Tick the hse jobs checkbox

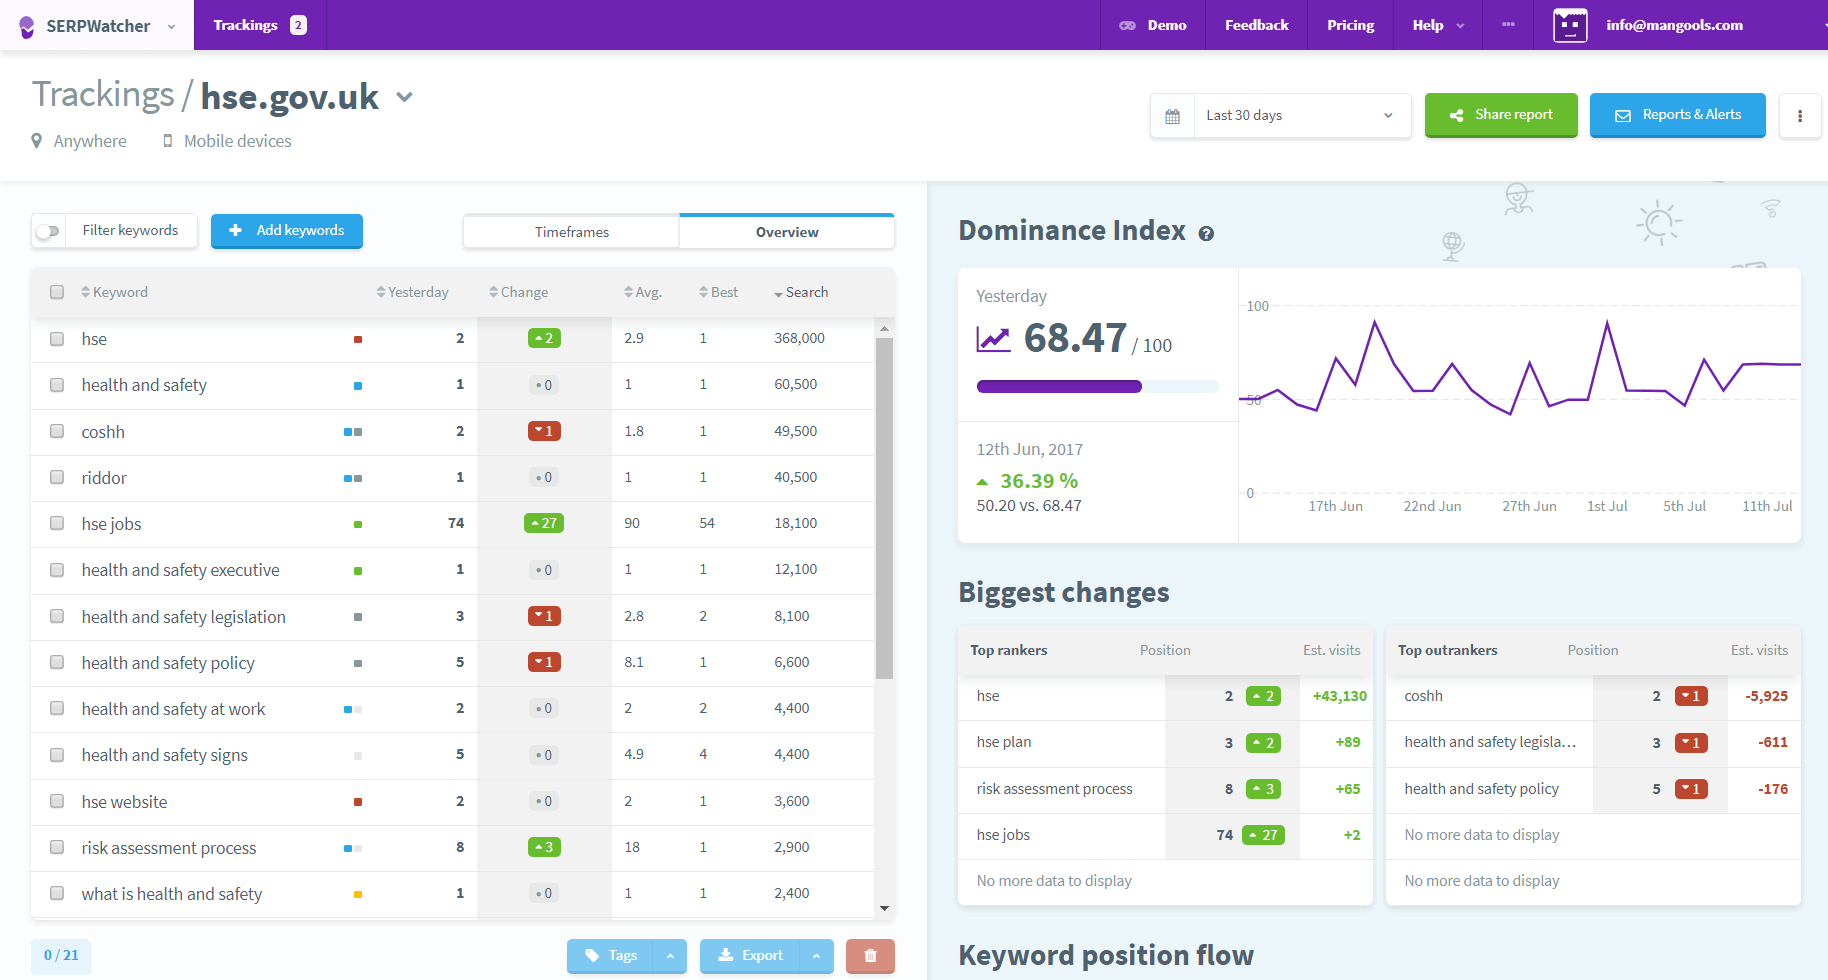[x=57, y=523]
